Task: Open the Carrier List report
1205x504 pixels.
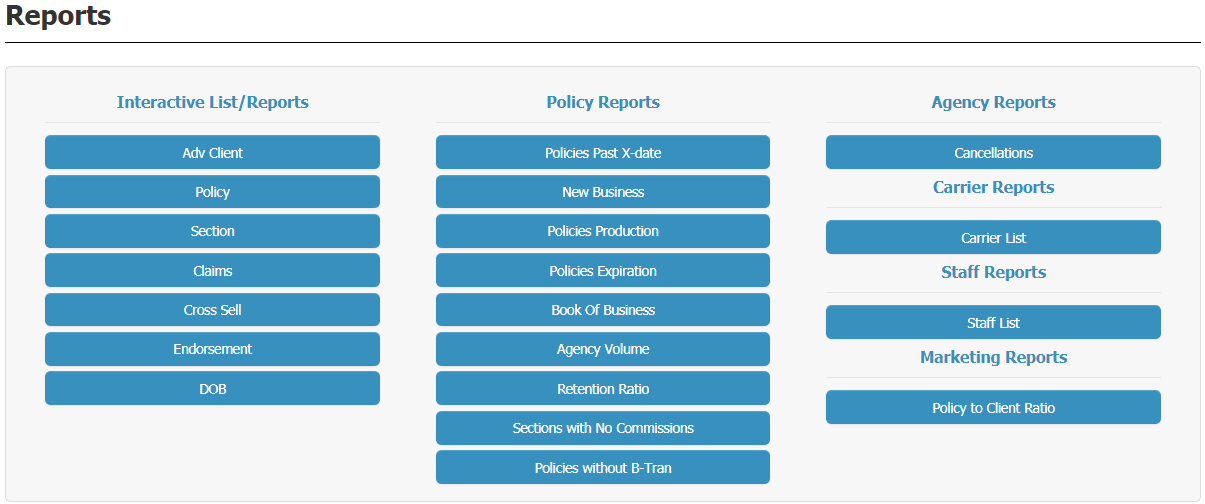Action: (993, 238)
